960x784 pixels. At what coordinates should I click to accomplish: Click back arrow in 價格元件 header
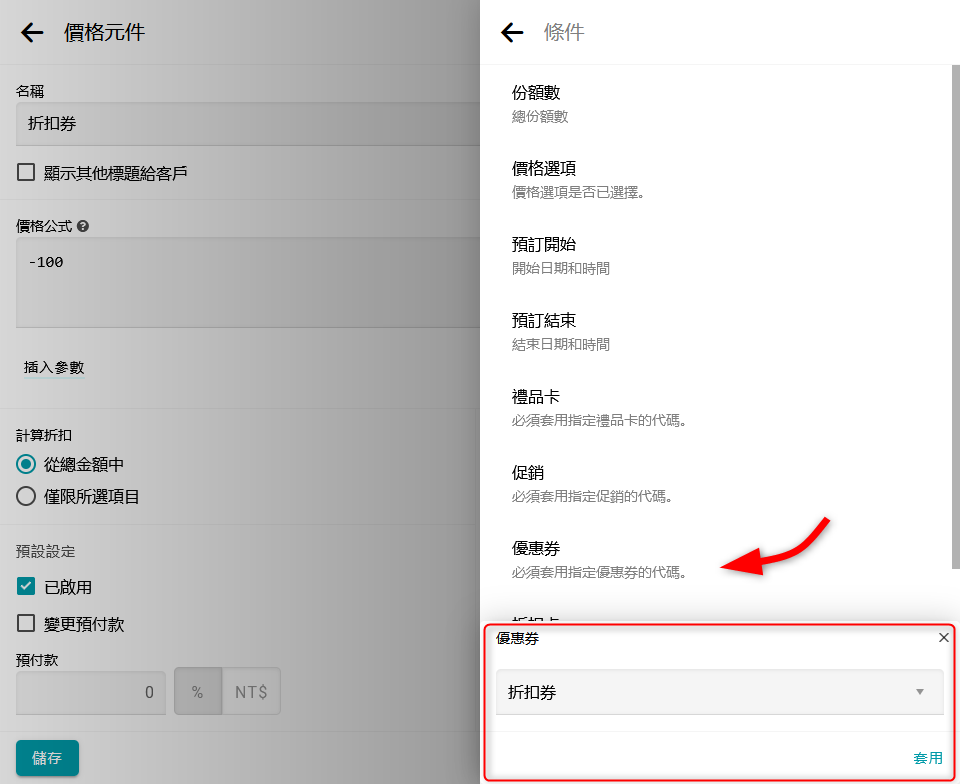click(32, 33)
